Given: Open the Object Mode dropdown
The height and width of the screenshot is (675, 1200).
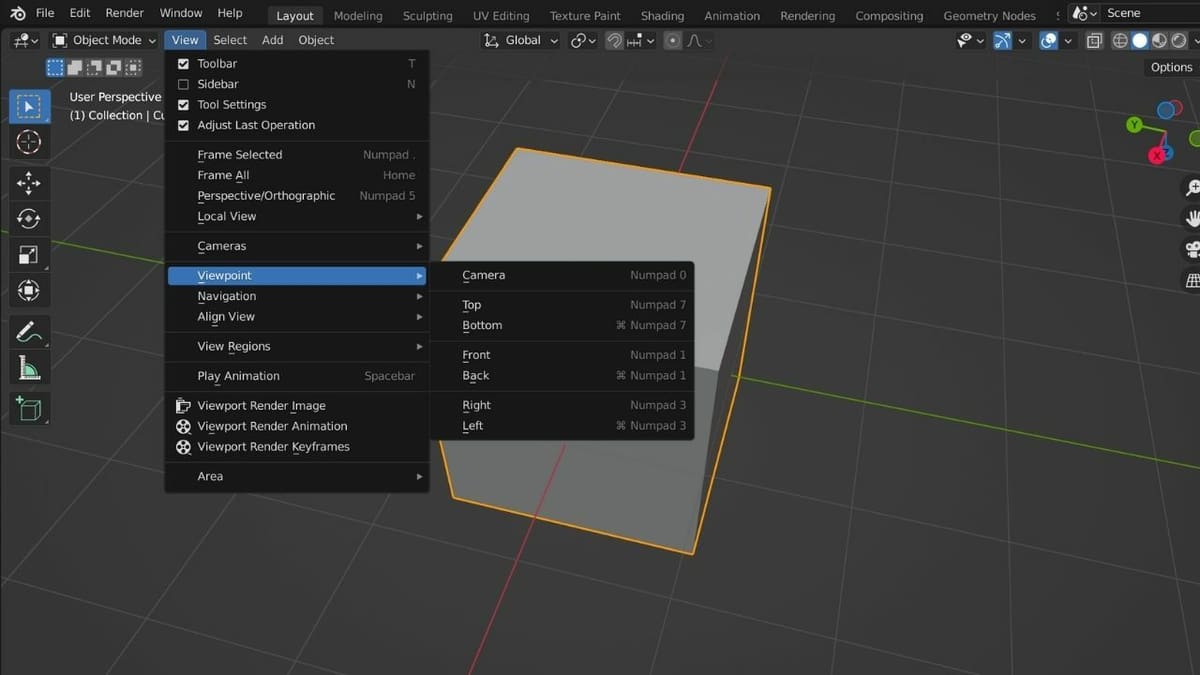Looking at the screenshot, I should pos(104,40).
